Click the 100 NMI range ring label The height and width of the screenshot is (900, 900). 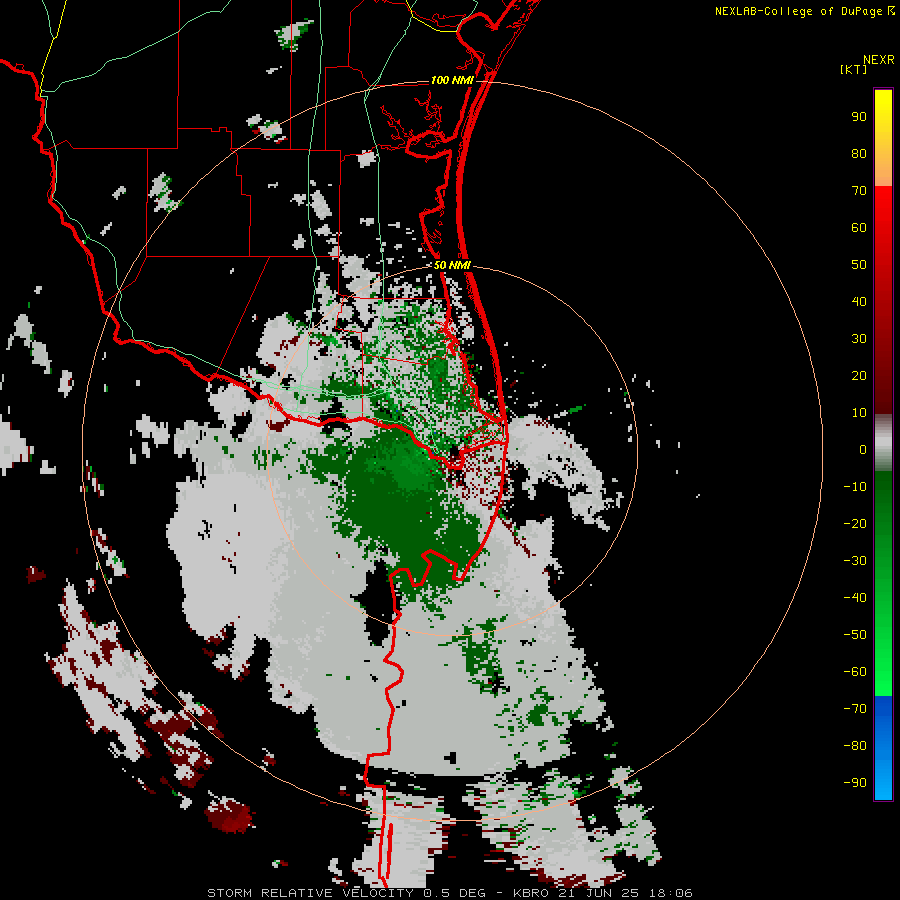pos(452,80)
